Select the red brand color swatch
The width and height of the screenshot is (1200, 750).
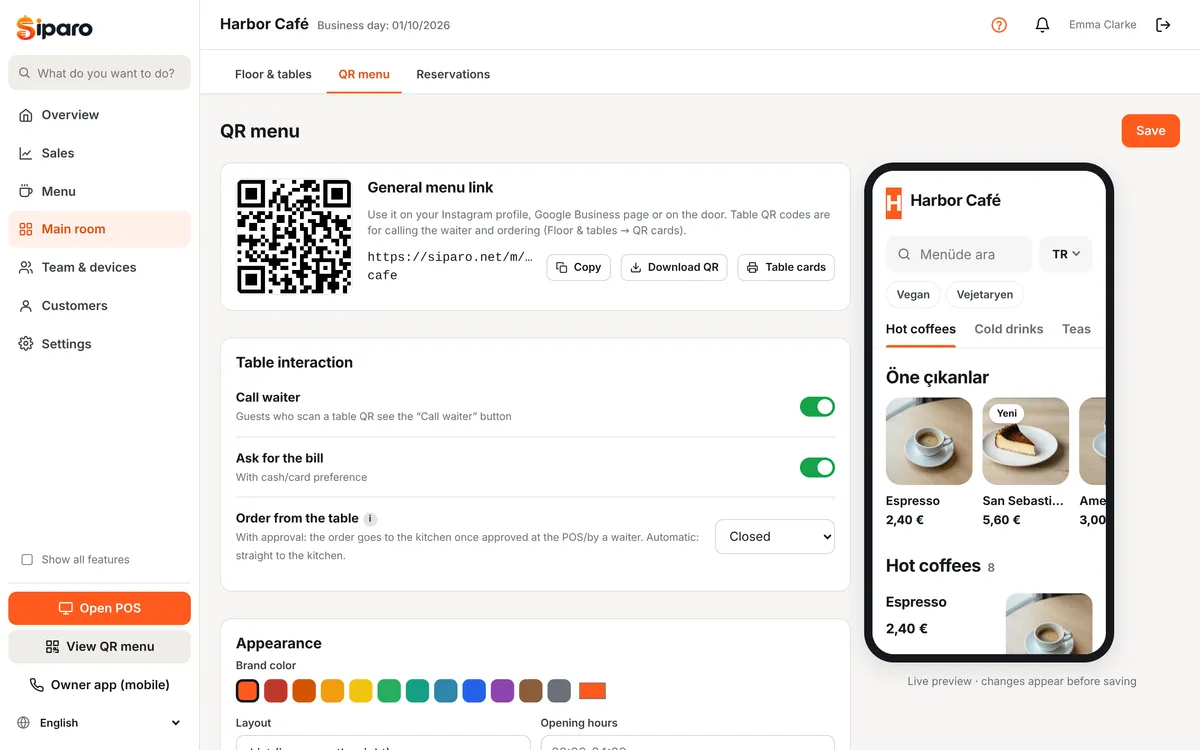pyautogui.click(x=276, y=691)
